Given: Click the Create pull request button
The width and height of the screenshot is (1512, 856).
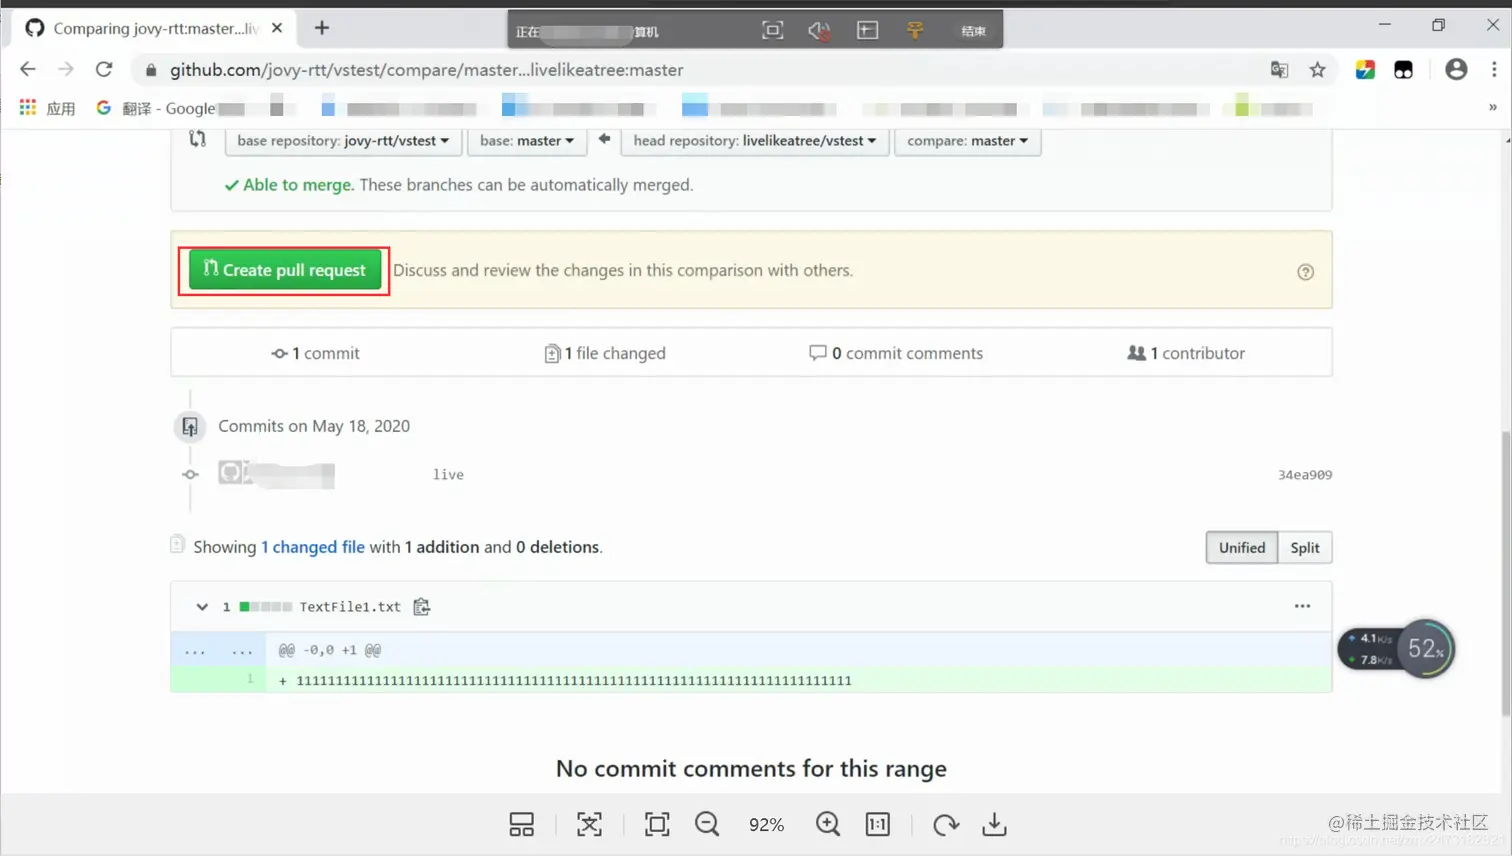Looking at the screenshot, I should coord(285,270).
